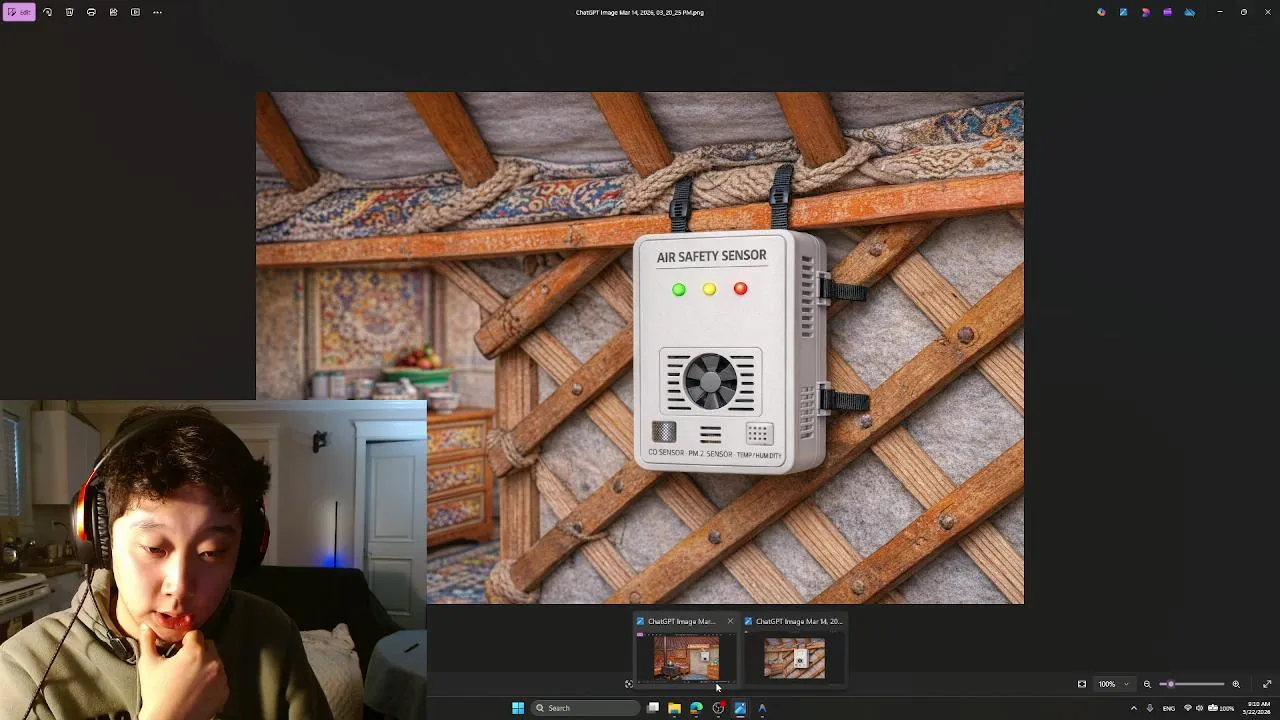Image resolution: width=1280 pixels, height=720 pixels.
Task: Open the clock and date in taskbar
Action: coord(1257,708)
